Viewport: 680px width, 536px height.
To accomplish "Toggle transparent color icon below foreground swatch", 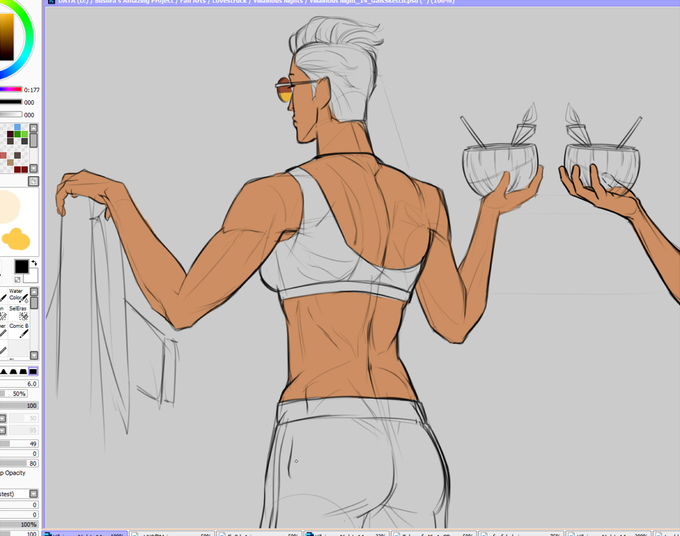I will pos(17,279).
